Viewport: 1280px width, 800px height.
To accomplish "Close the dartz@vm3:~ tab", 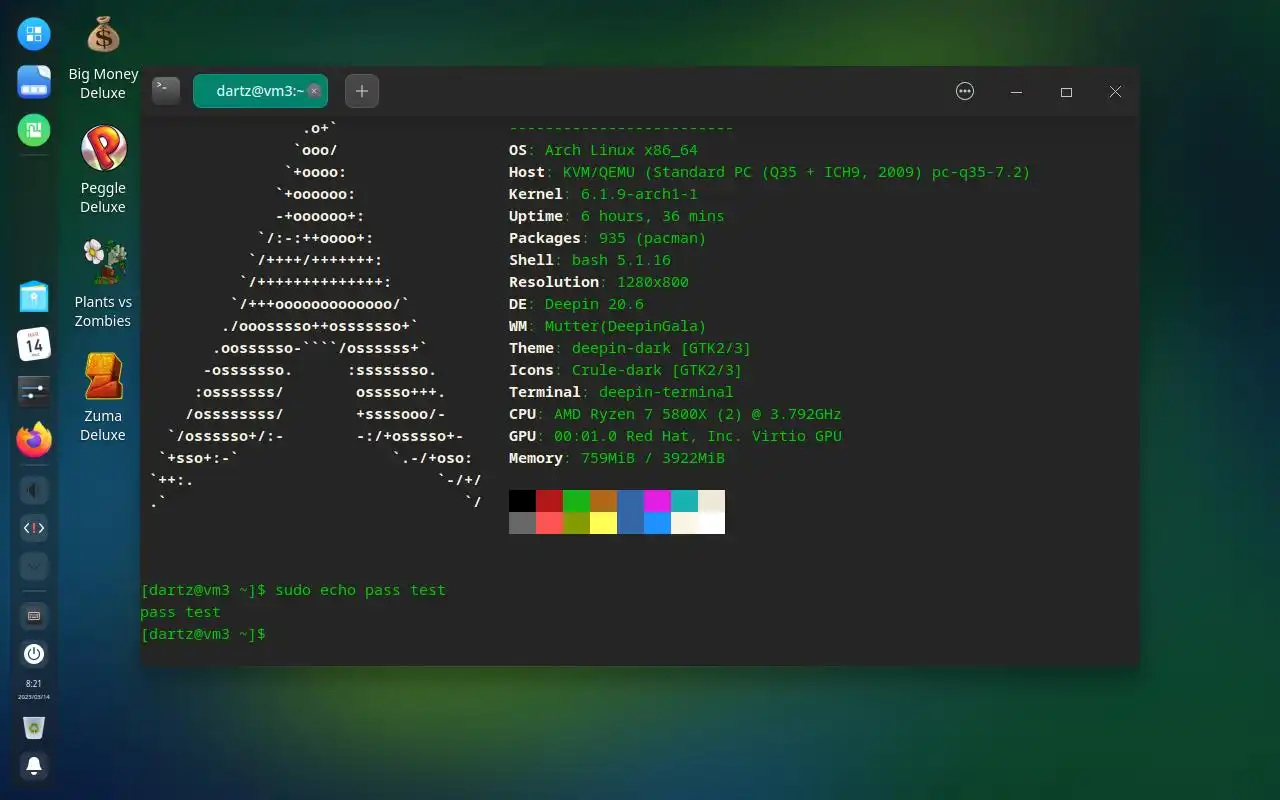I will (314, 91).
